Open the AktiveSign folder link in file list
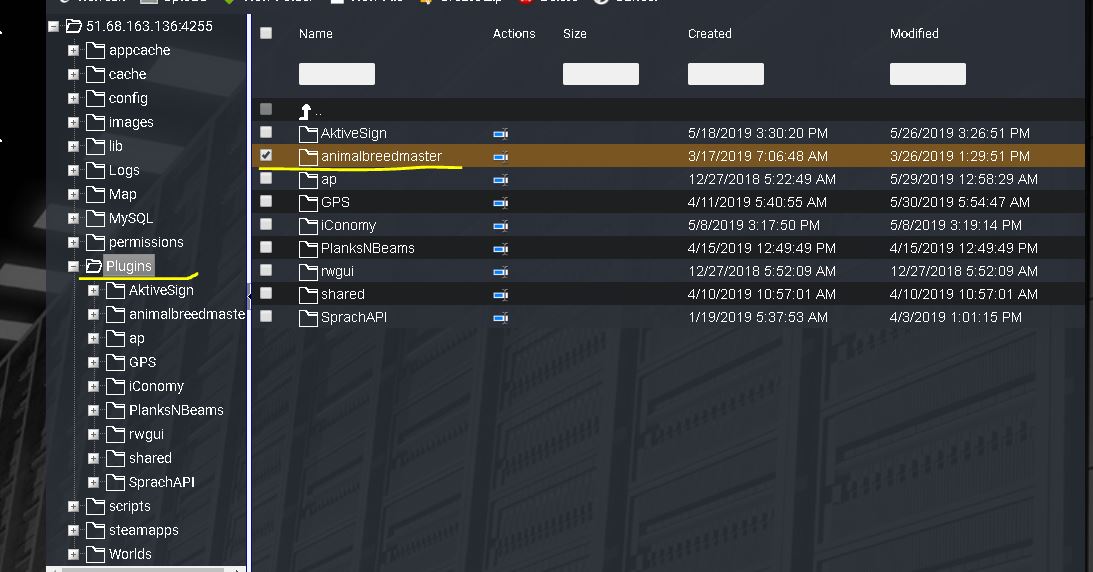 click(x=353, y=133)
